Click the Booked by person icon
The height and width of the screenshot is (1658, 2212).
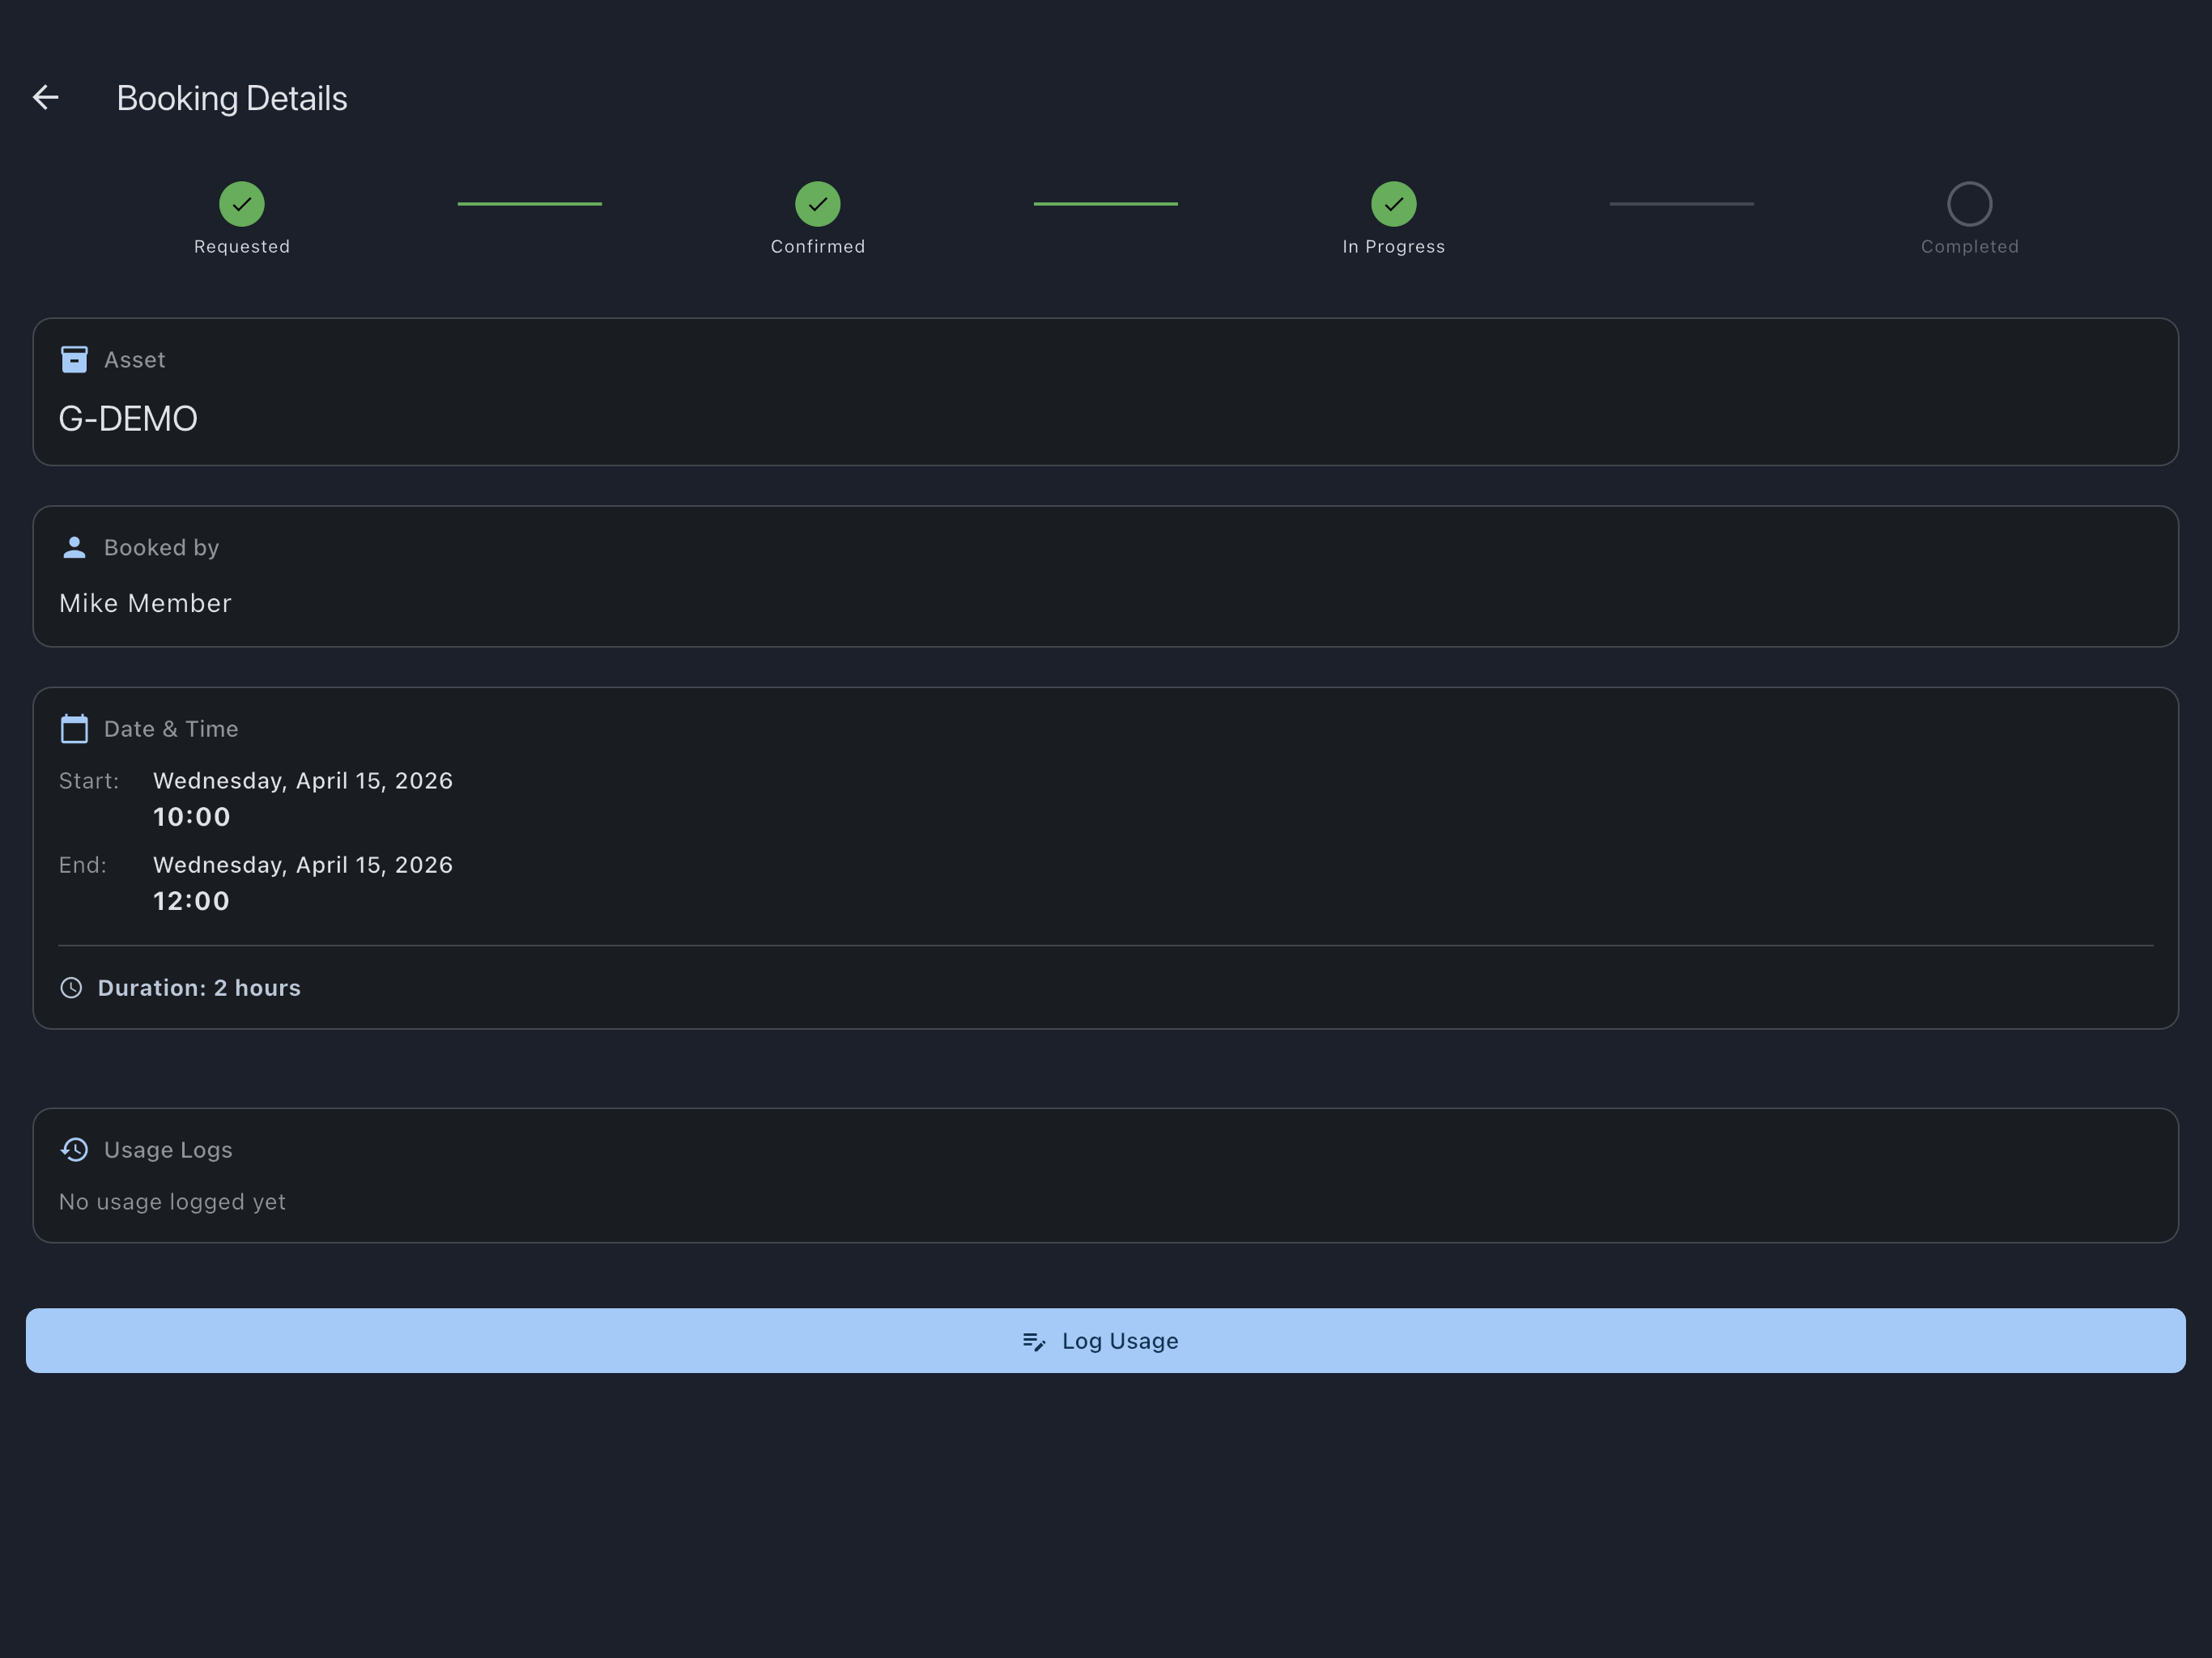point(74,547)
